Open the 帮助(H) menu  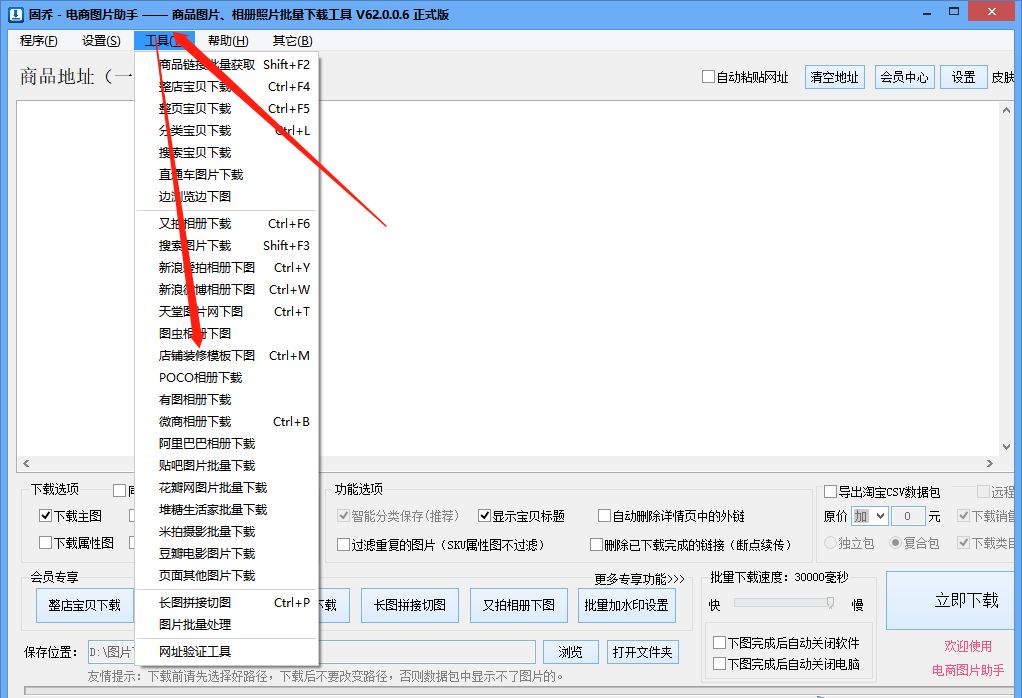tap(227, 41)
